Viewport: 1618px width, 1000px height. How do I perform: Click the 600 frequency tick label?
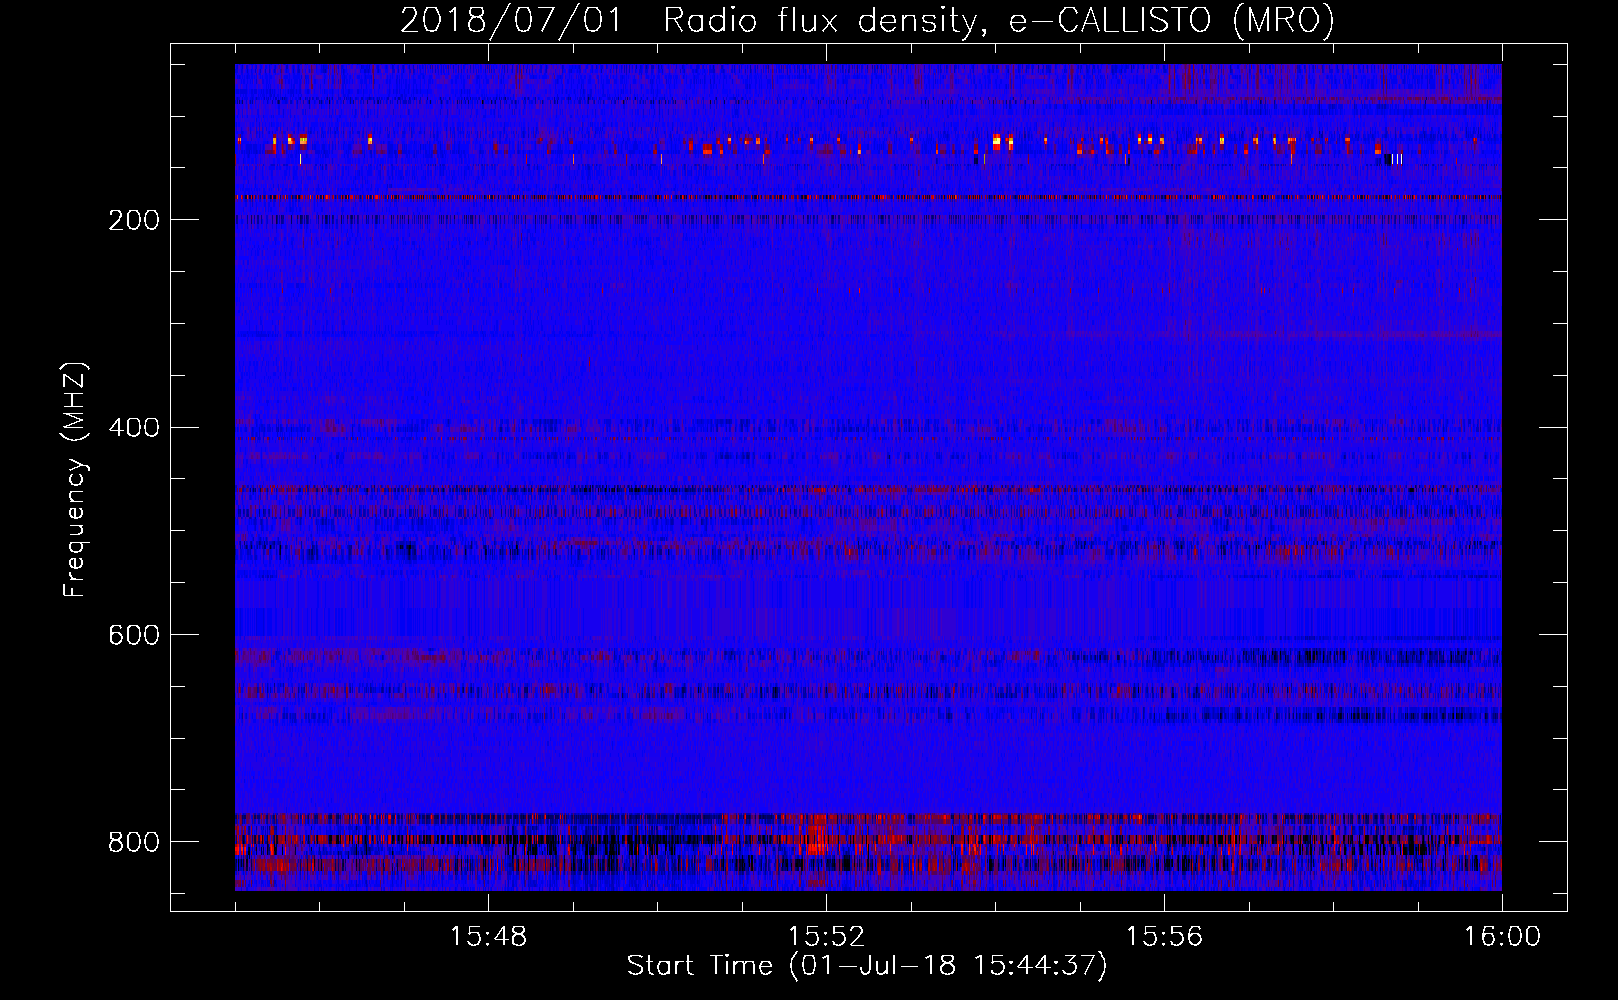click(134, 635)
